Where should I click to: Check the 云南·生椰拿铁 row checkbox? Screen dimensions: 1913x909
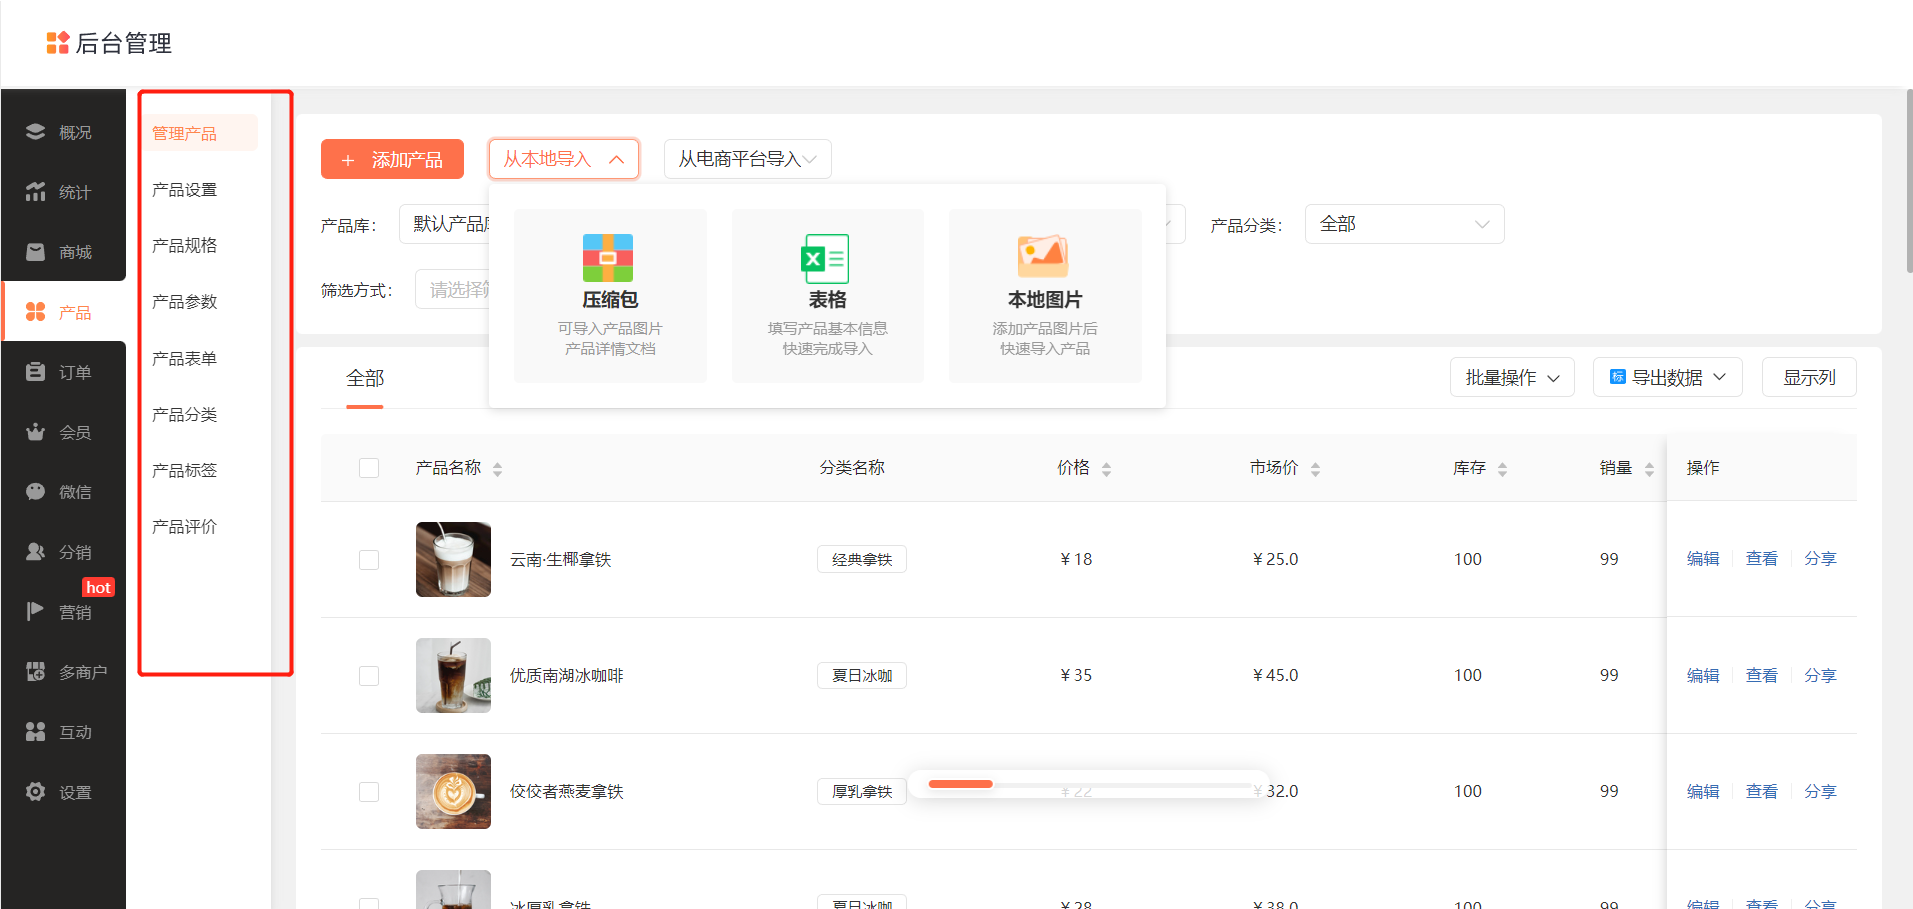click(369, 560)
